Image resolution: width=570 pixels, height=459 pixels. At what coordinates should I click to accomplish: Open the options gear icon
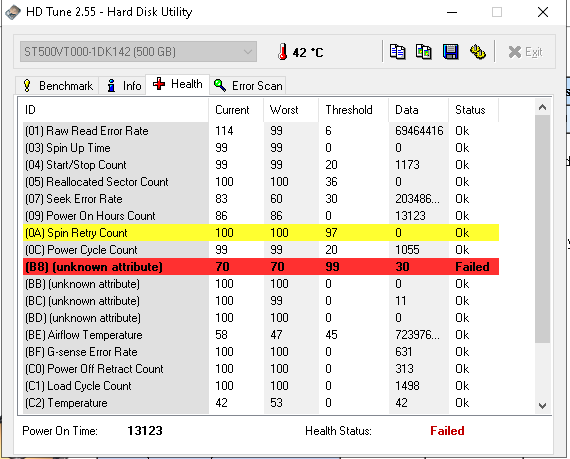click(x=477, y=52)
